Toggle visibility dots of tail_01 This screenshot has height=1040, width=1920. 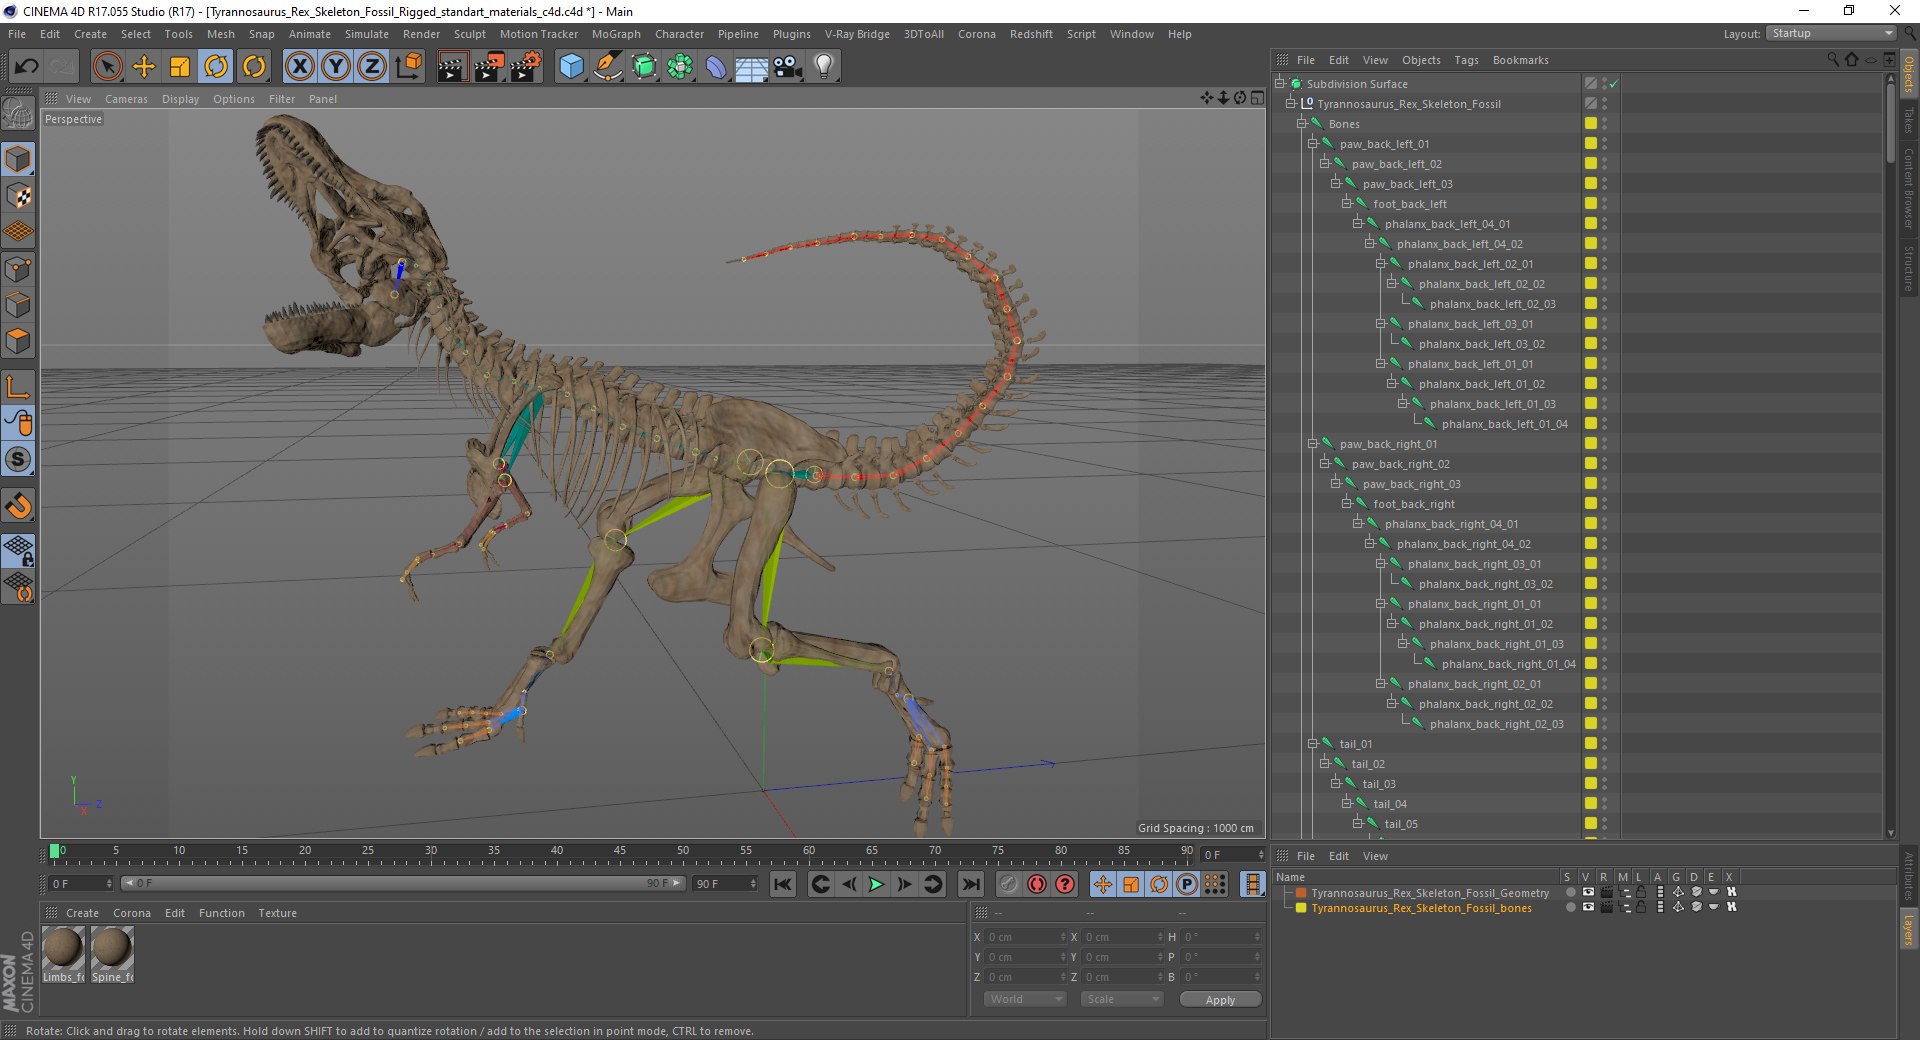click(1604, 744)
